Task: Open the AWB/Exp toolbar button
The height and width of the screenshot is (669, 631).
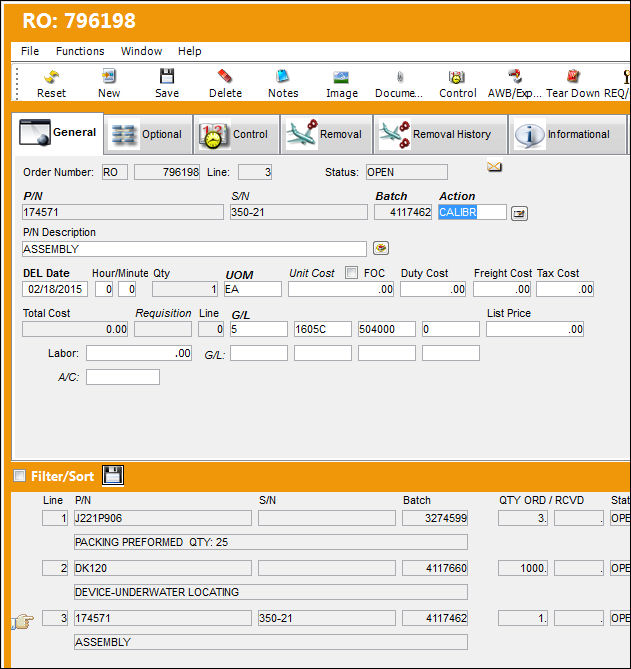Action: click(515, 84)
